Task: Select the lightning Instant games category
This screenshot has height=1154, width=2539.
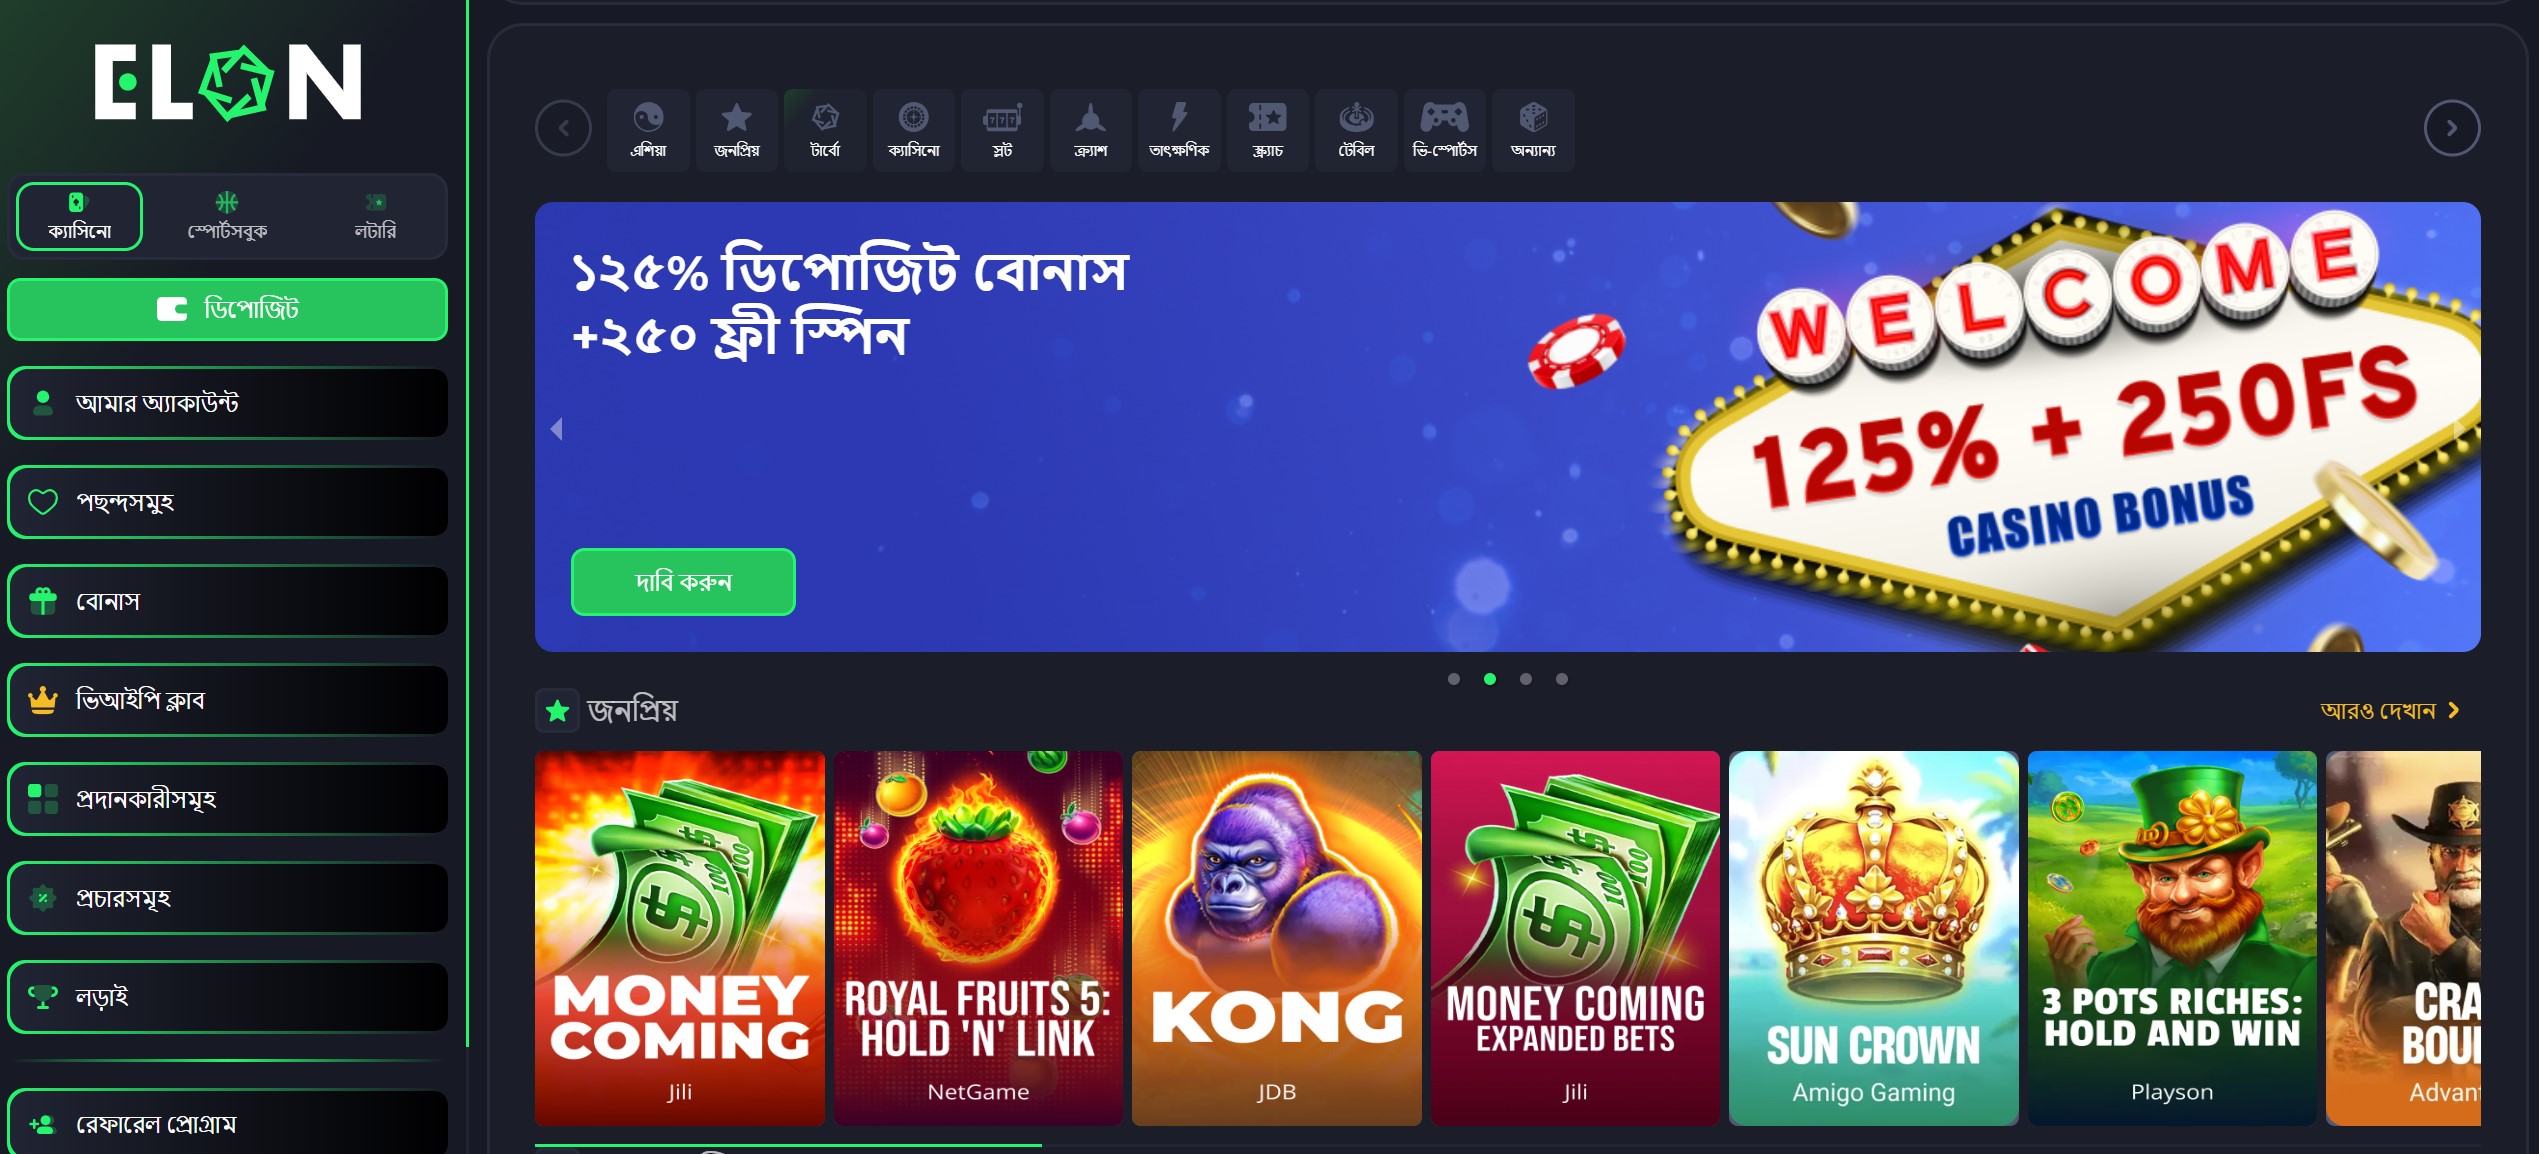Action: [x=1179, y=130]
